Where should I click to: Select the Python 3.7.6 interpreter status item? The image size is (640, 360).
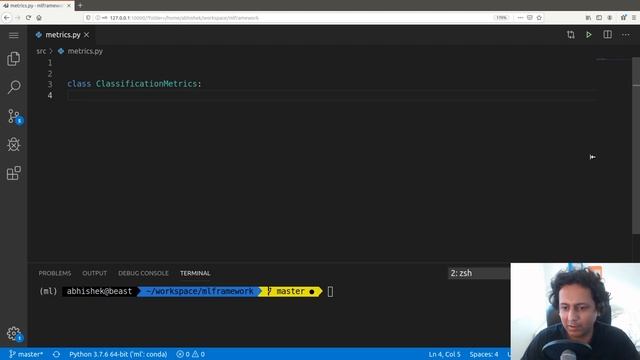pyautogui.click(x=118, y=354)
